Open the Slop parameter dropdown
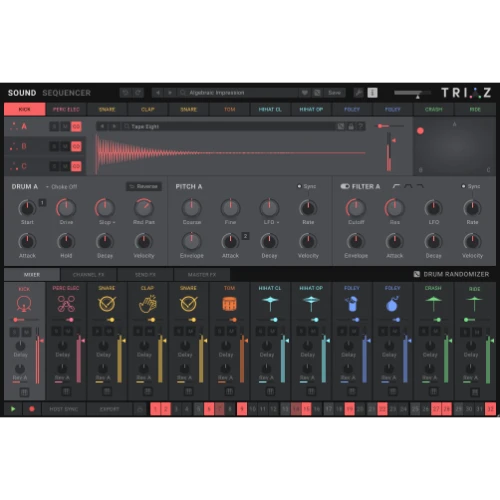Image resolution: width=500 pixels, height=500 pixels. click(114, 222)
